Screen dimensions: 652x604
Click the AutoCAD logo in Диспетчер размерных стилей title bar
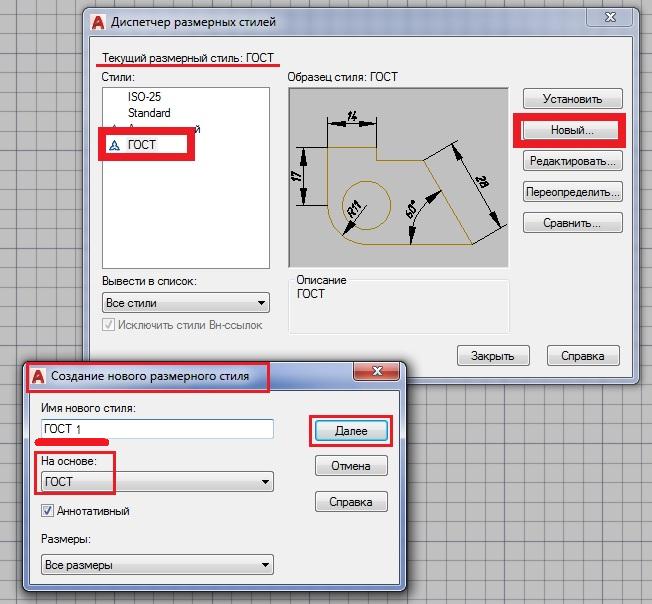click(x=97, y=21)
